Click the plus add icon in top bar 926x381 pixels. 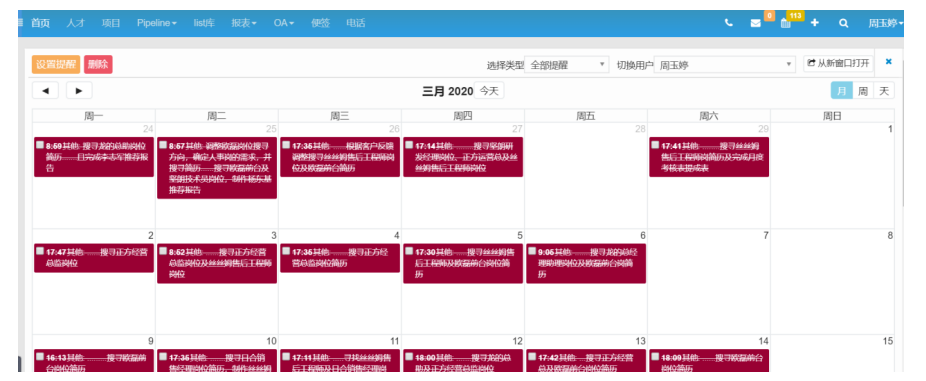coord(815,23)
